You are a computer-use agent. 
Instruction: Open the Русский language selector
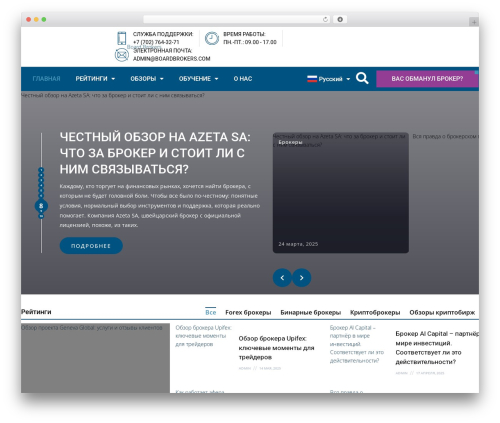[329, 79]
